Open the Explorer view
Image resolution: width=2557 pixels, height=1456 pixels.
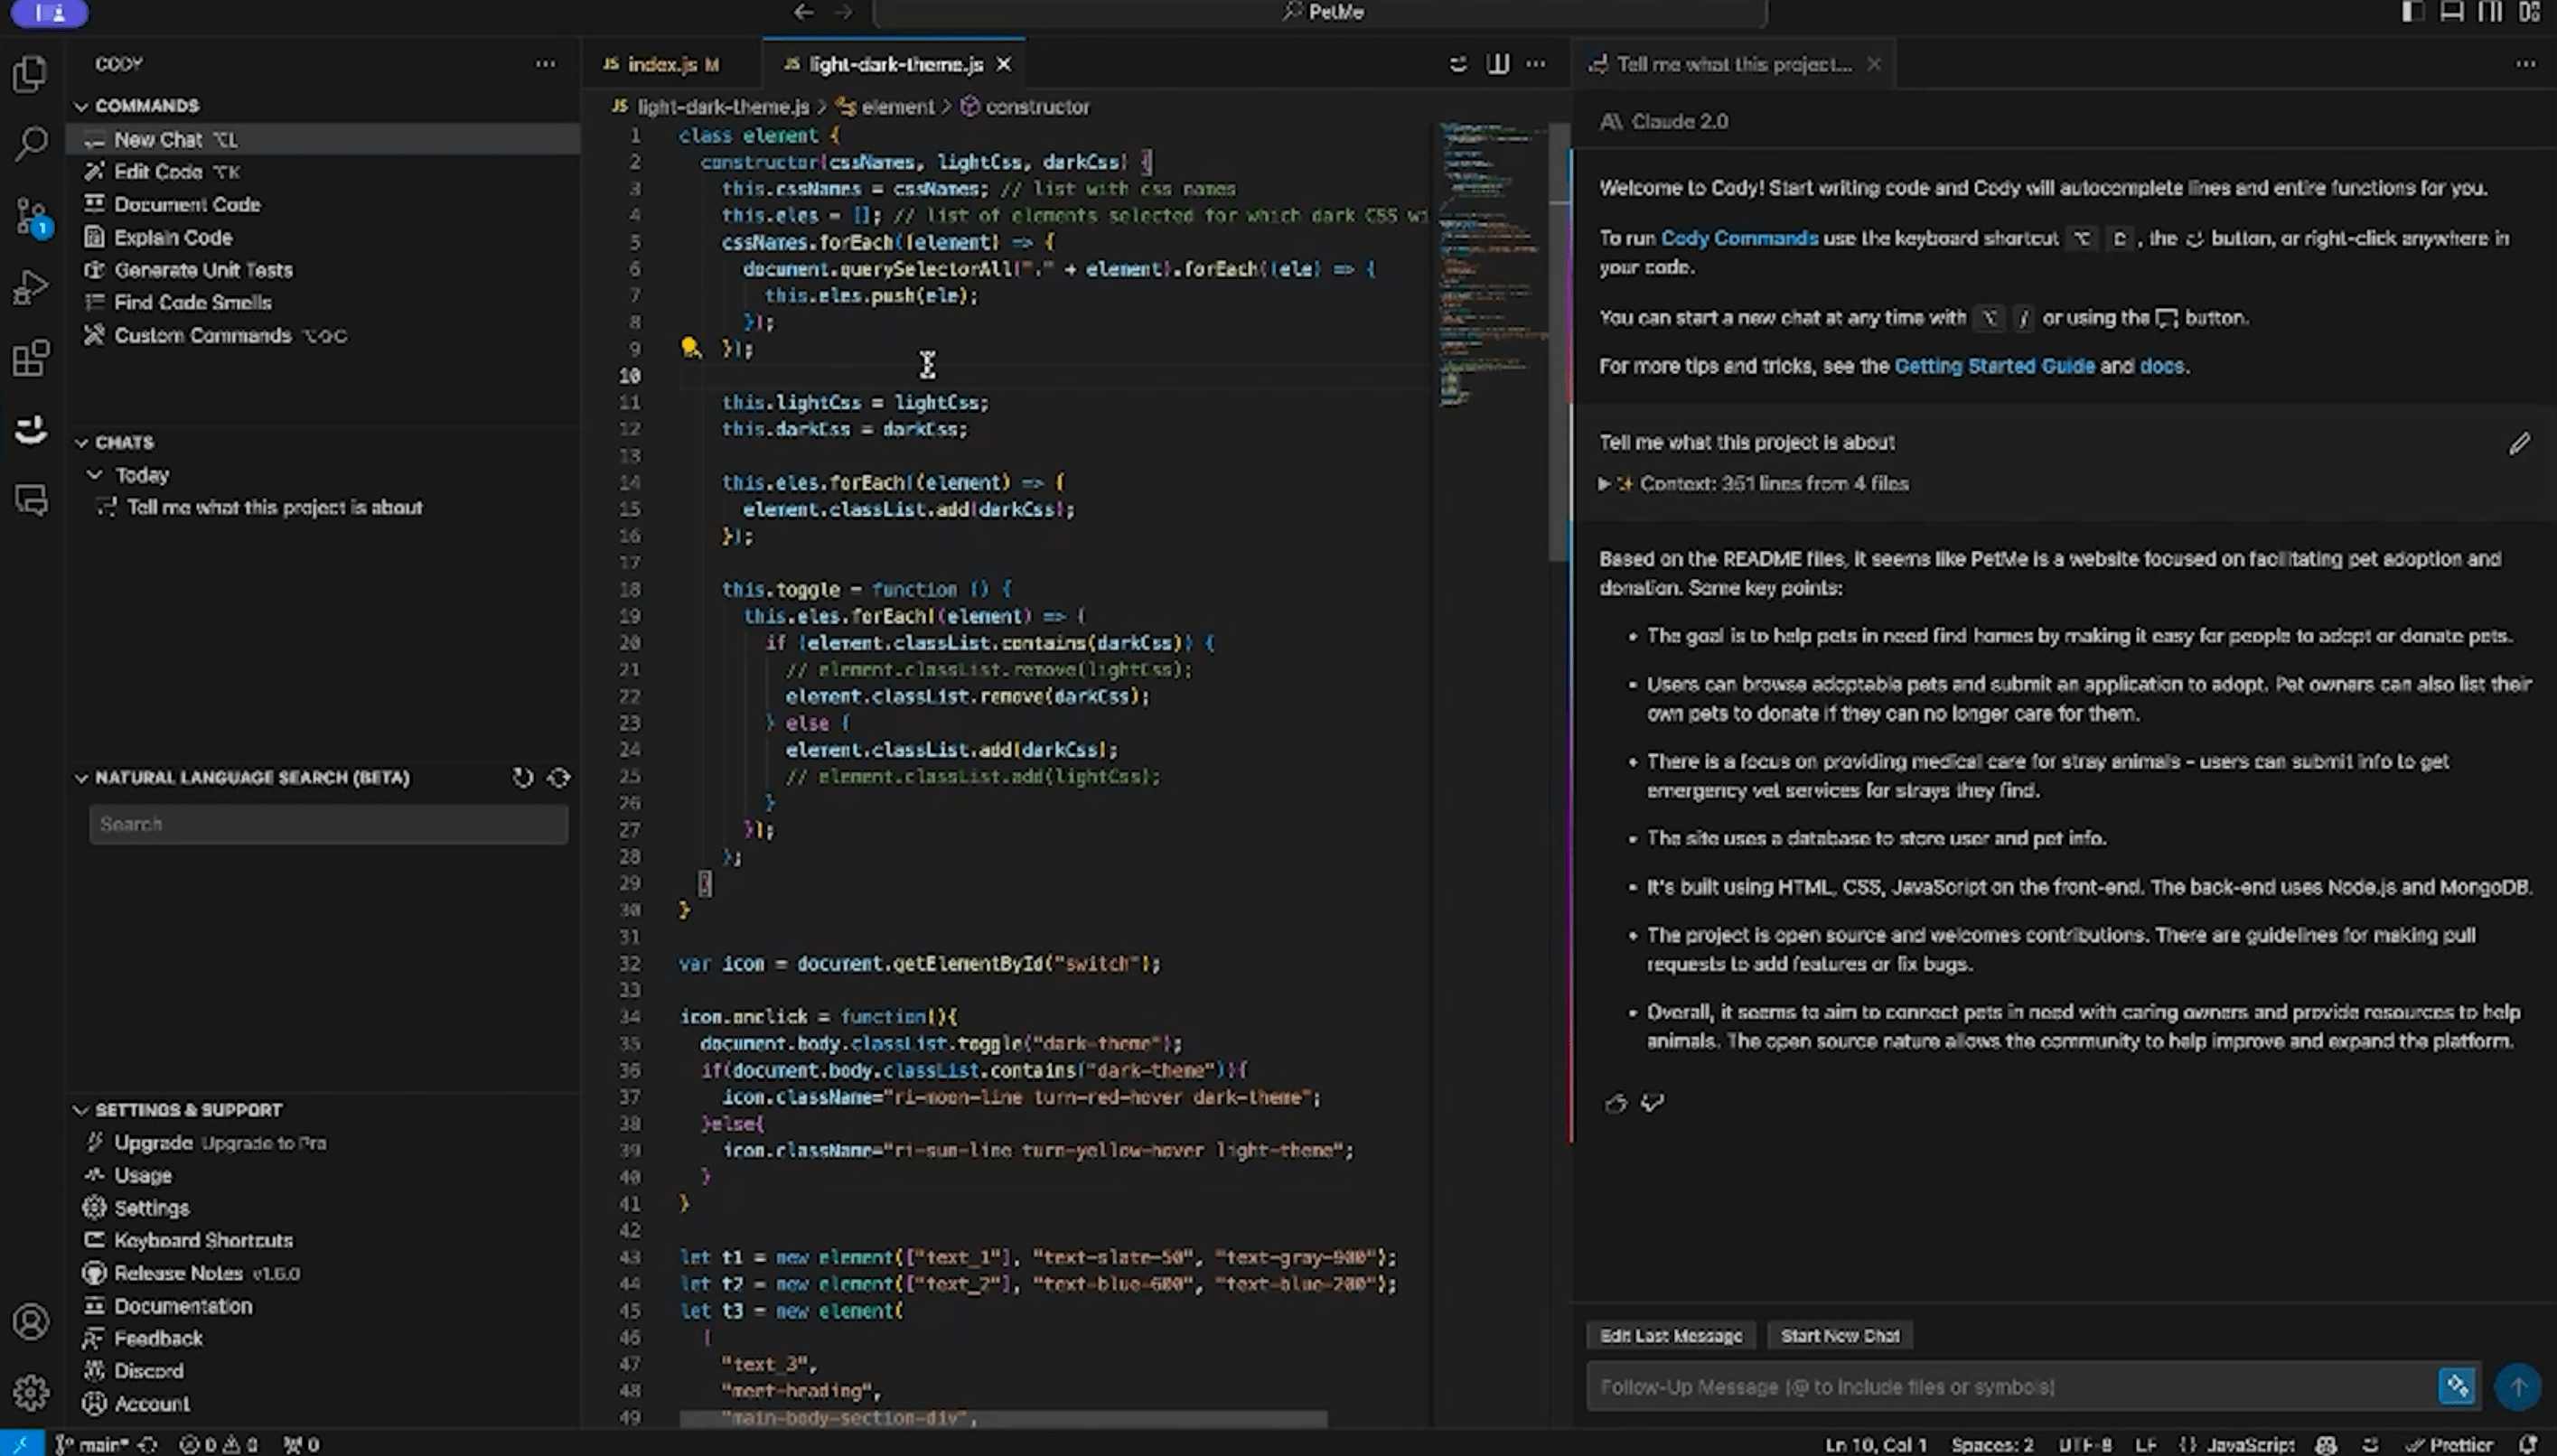pyautogui.click(x=30, y=73)
